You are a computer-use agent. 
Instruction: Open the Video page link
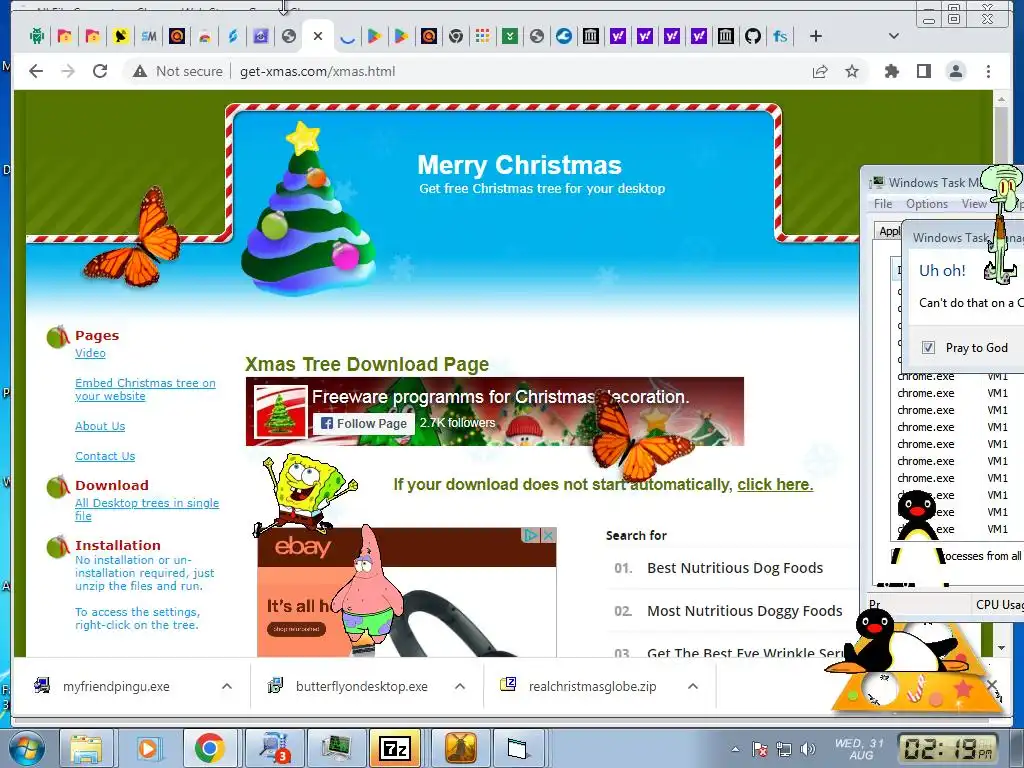click(x=90, y=353)
